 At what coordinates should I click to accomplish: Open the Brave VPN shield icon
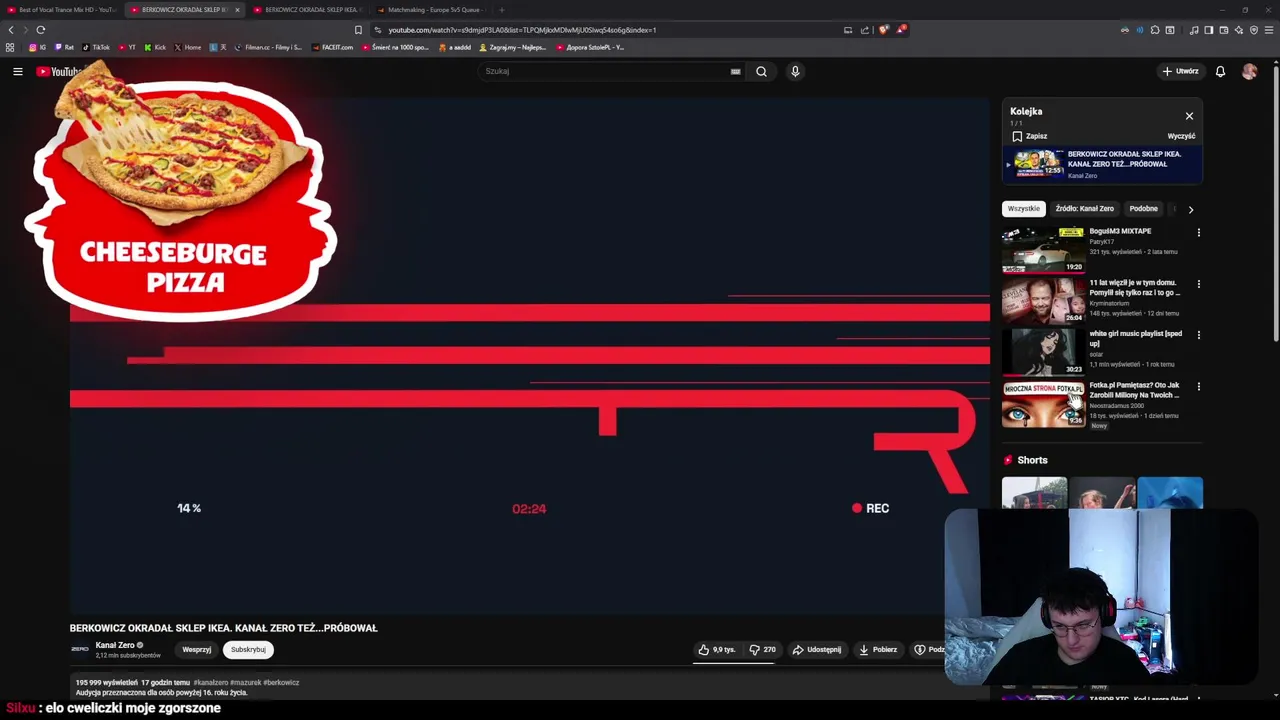pyautogui.click(x=1254, y=30)
